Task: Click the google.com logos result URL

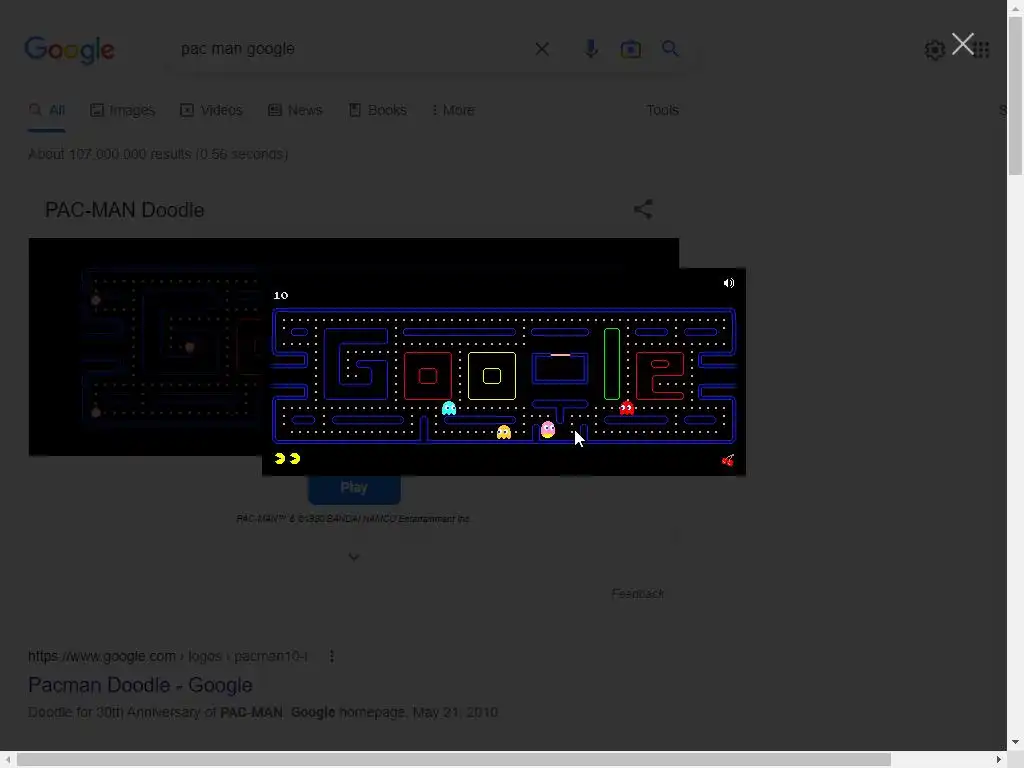Action: (167, 656)
